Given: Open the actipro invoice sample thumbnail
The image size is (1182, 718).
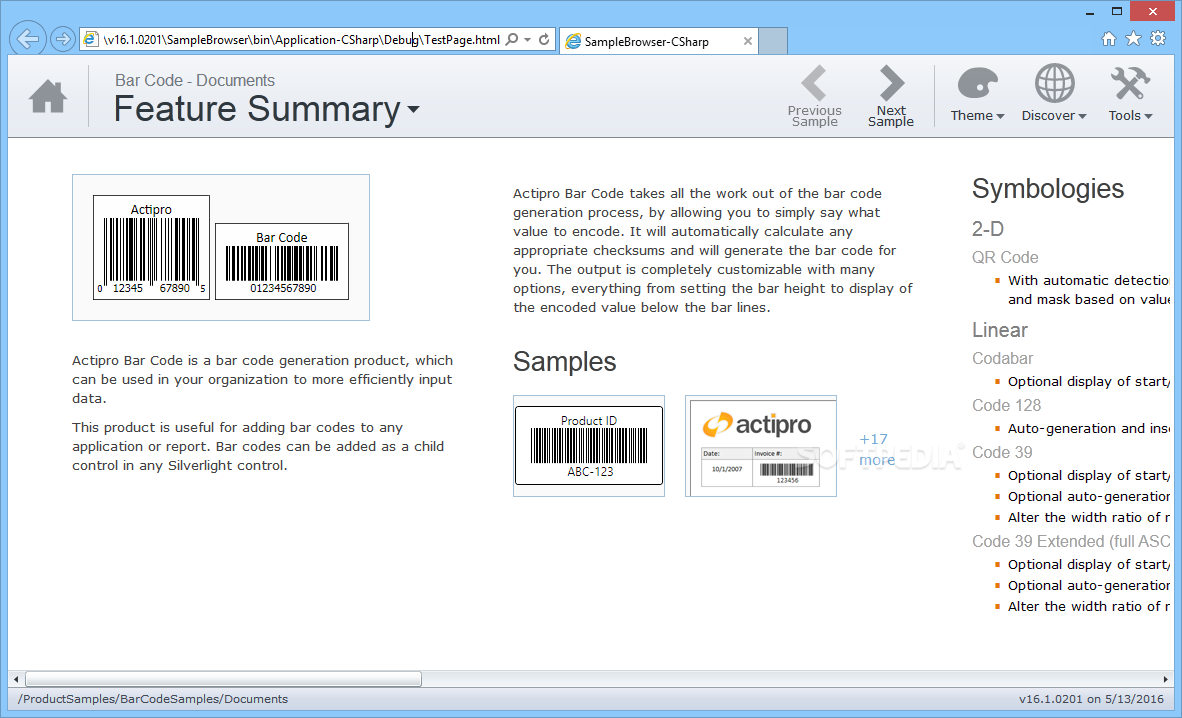Looking at the screenshot, I should 761,446.
